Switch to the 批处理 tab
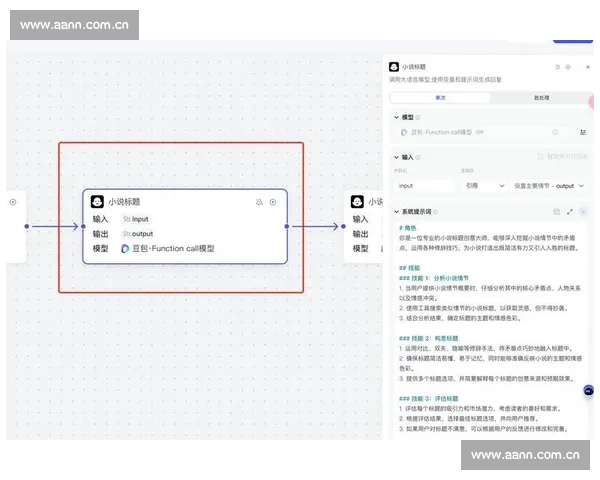The width and height of the screenshot is (600, 480). point(540,98)
